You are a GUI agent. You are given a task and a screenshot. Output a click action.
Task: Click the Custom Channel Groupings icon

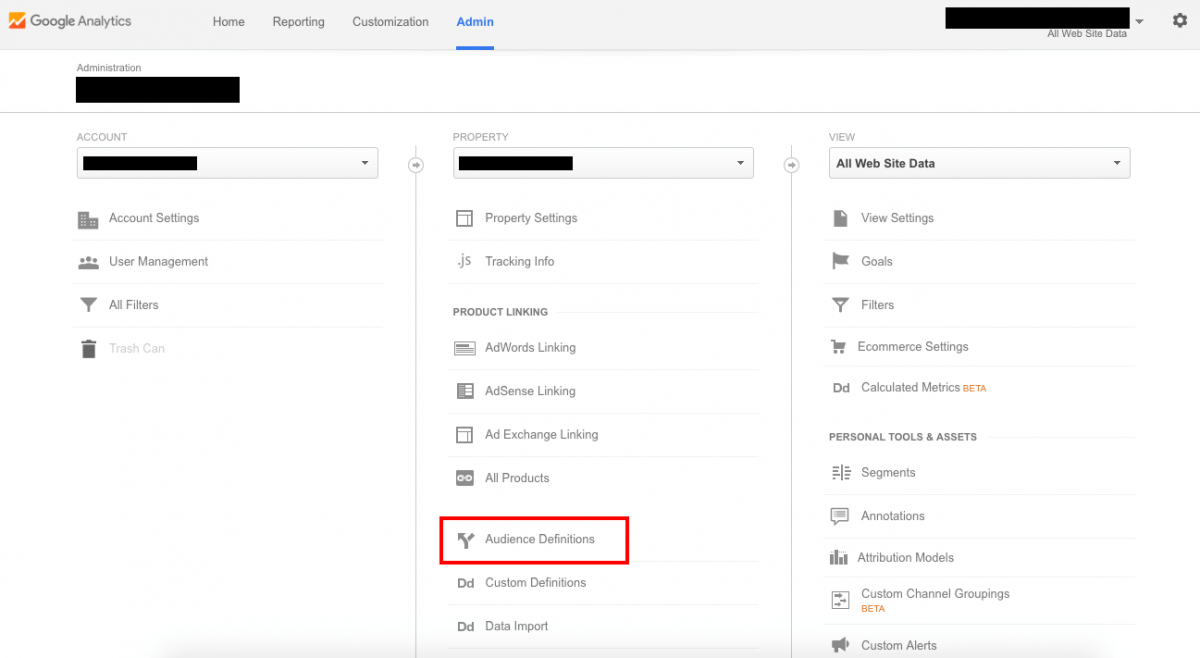click(840, 600)
